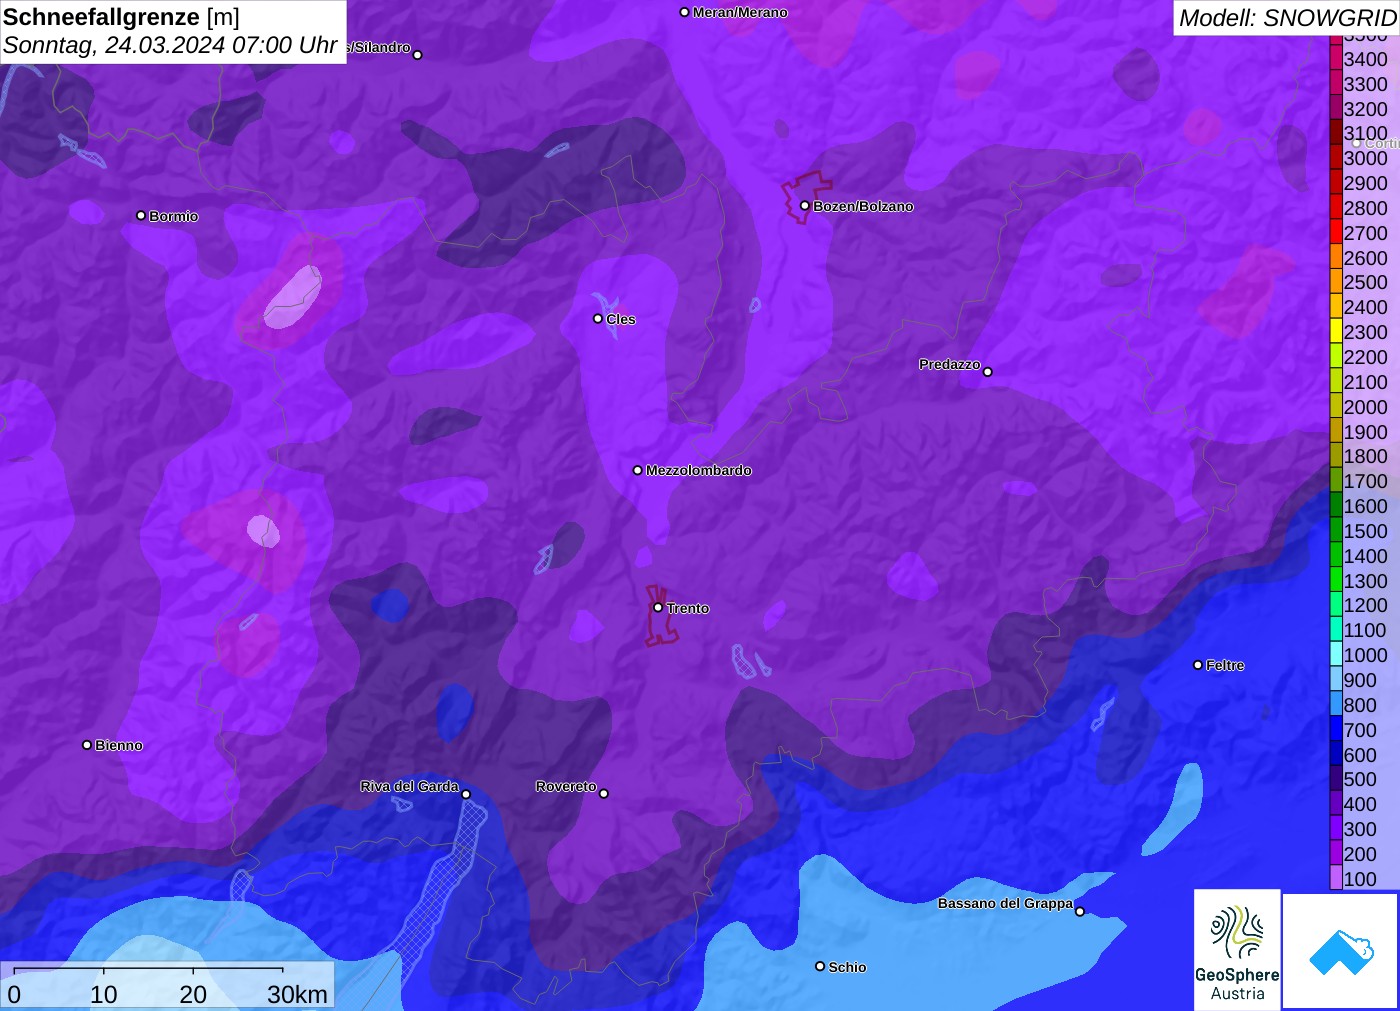Click the Bormio city marker dot

click(141, 215)
